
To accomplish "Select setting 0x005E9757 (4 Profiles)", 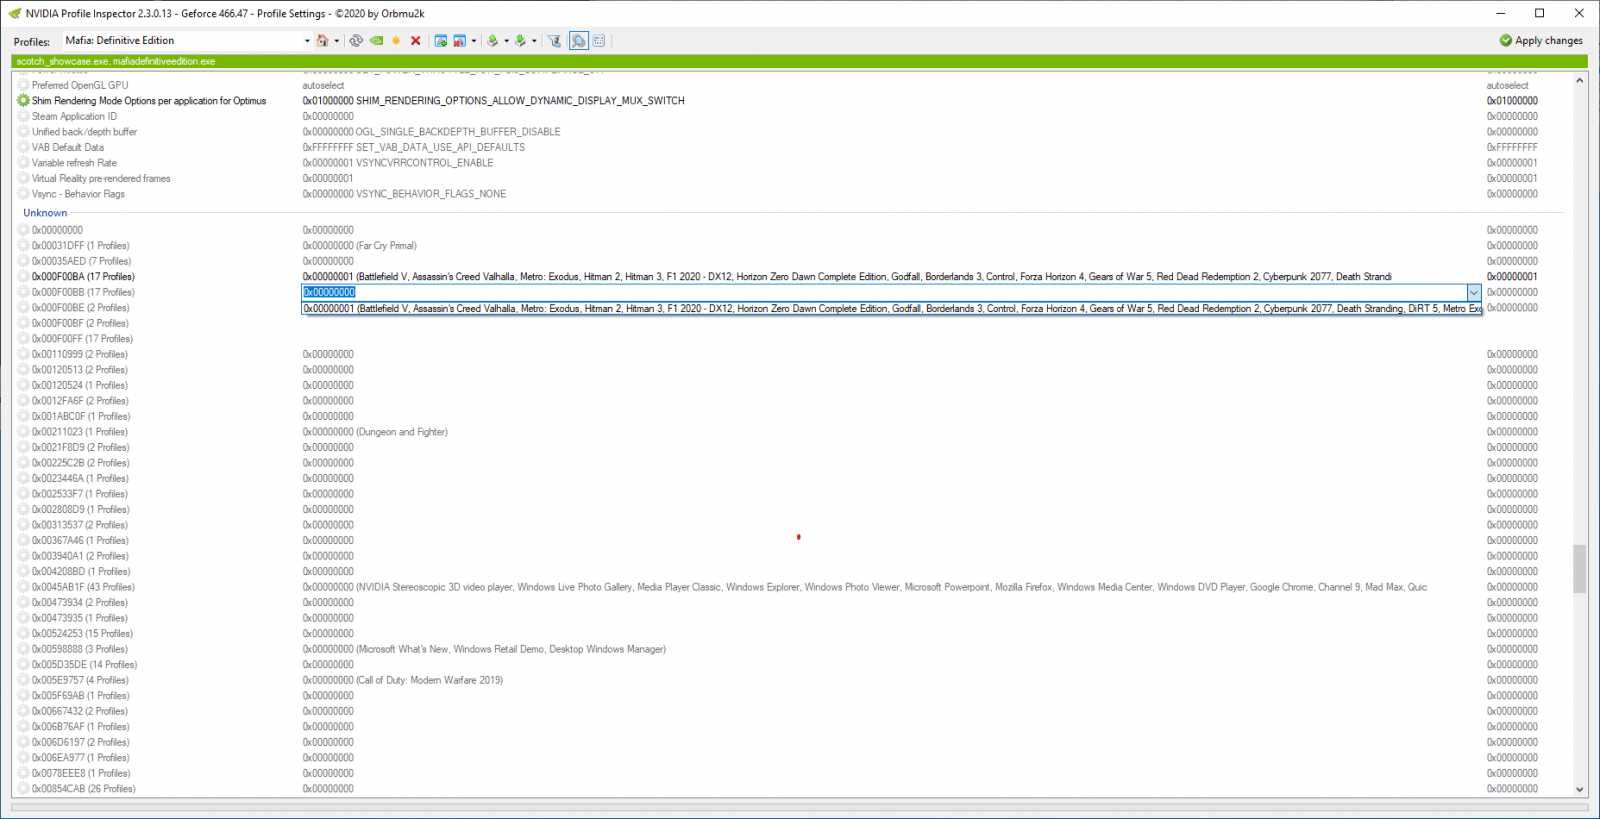I will pos(80,680).
